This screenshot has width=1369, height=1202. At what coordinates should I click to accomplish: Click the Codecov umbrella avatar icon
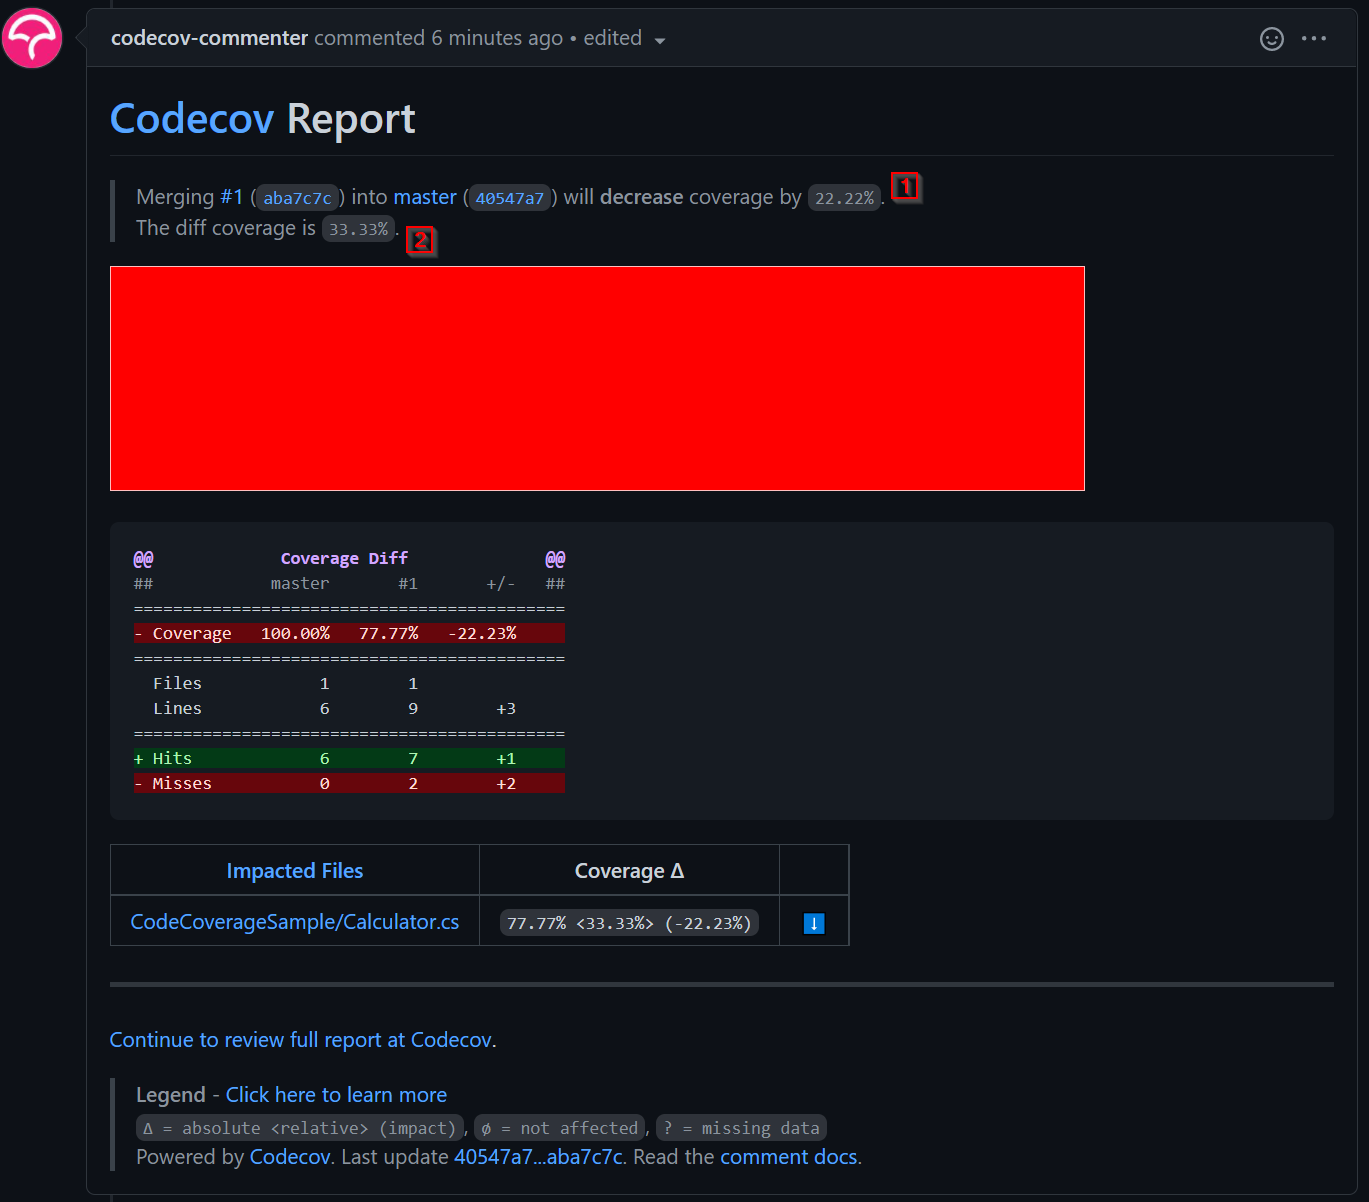point(32,38)
